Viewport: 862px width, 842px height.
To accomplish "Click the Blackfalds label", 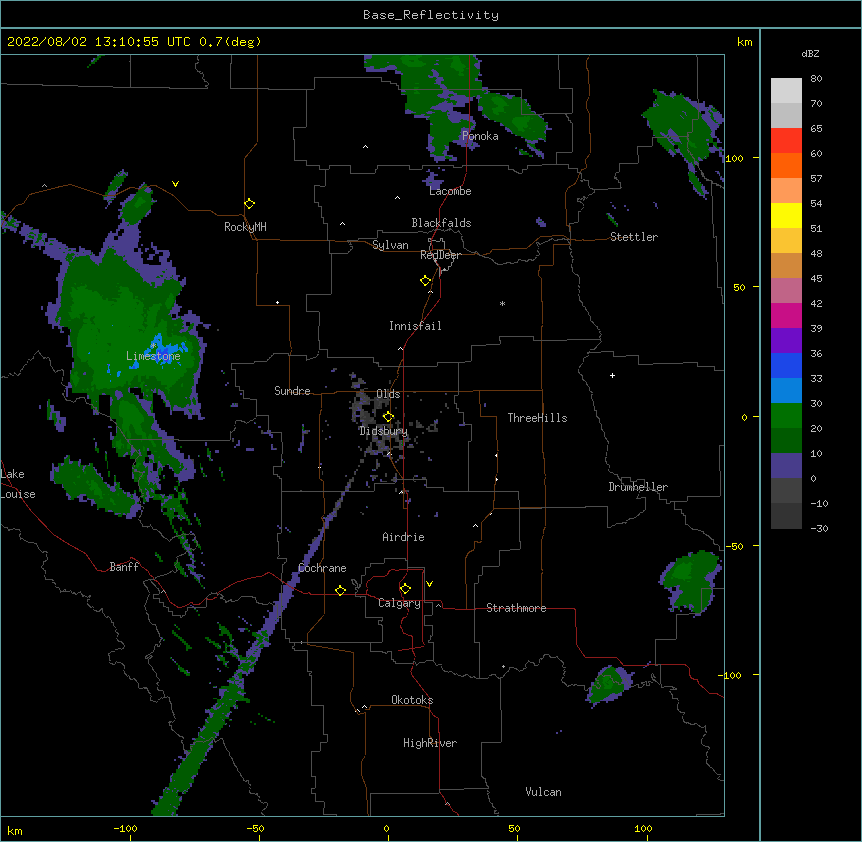I will [x=441, y=223].
